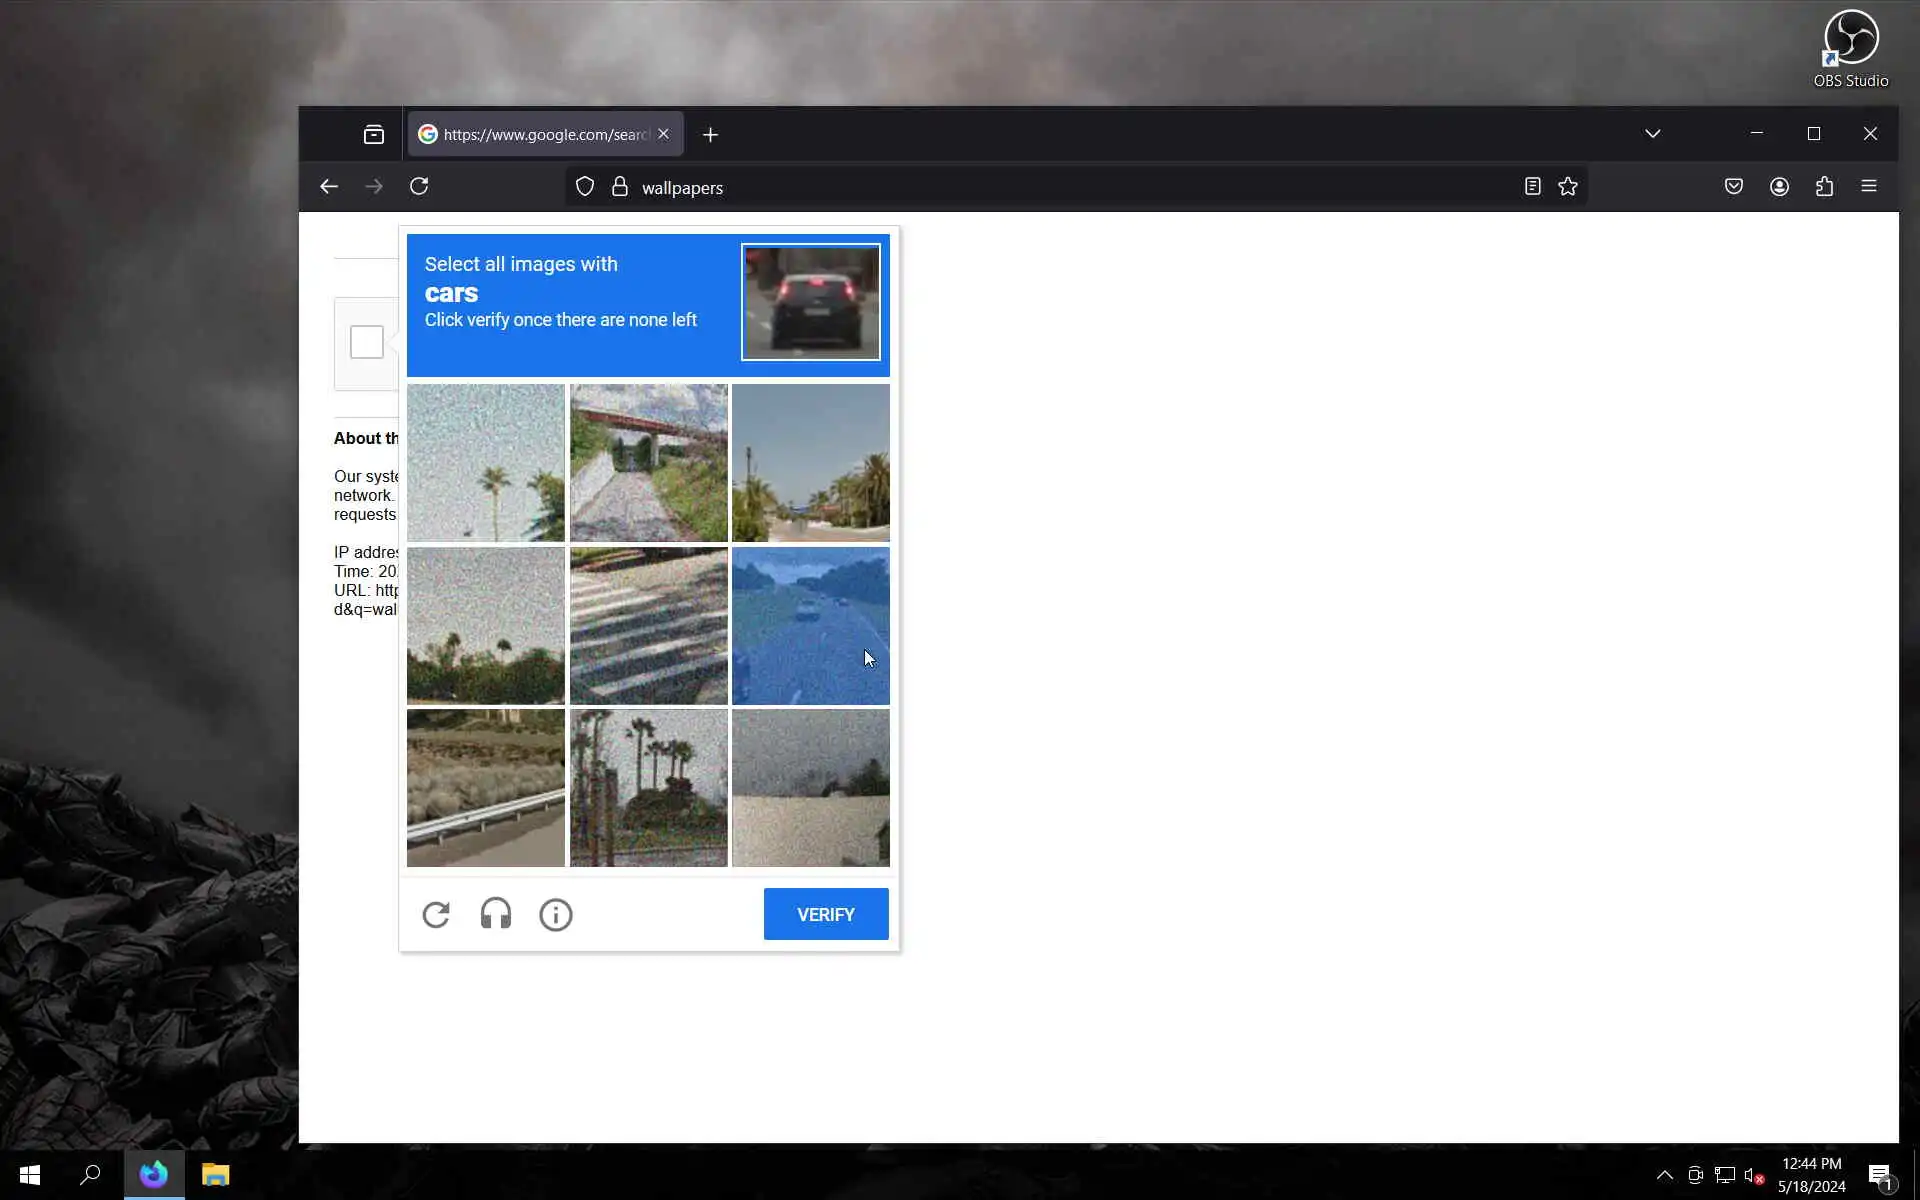Viewport: 1920px width, 1200px height.
Task: Show hidden system tray icons
Action: click(1665, 1175)
